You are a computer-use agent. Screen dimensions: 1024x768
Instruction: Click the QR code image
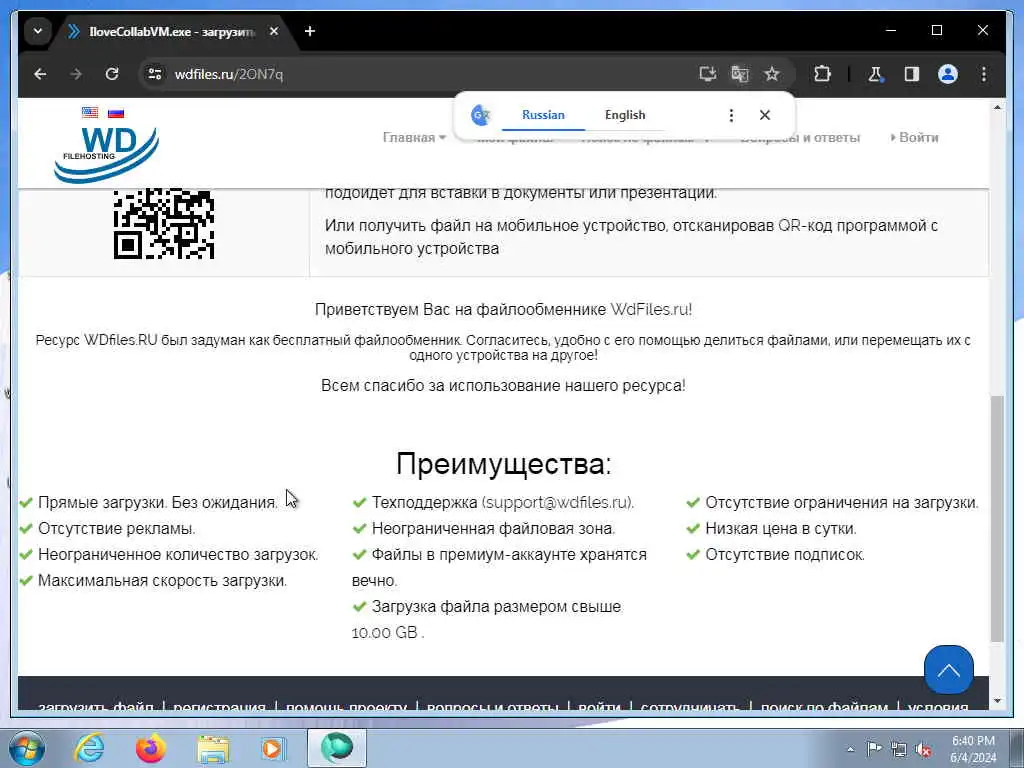[x=164, y=224]
